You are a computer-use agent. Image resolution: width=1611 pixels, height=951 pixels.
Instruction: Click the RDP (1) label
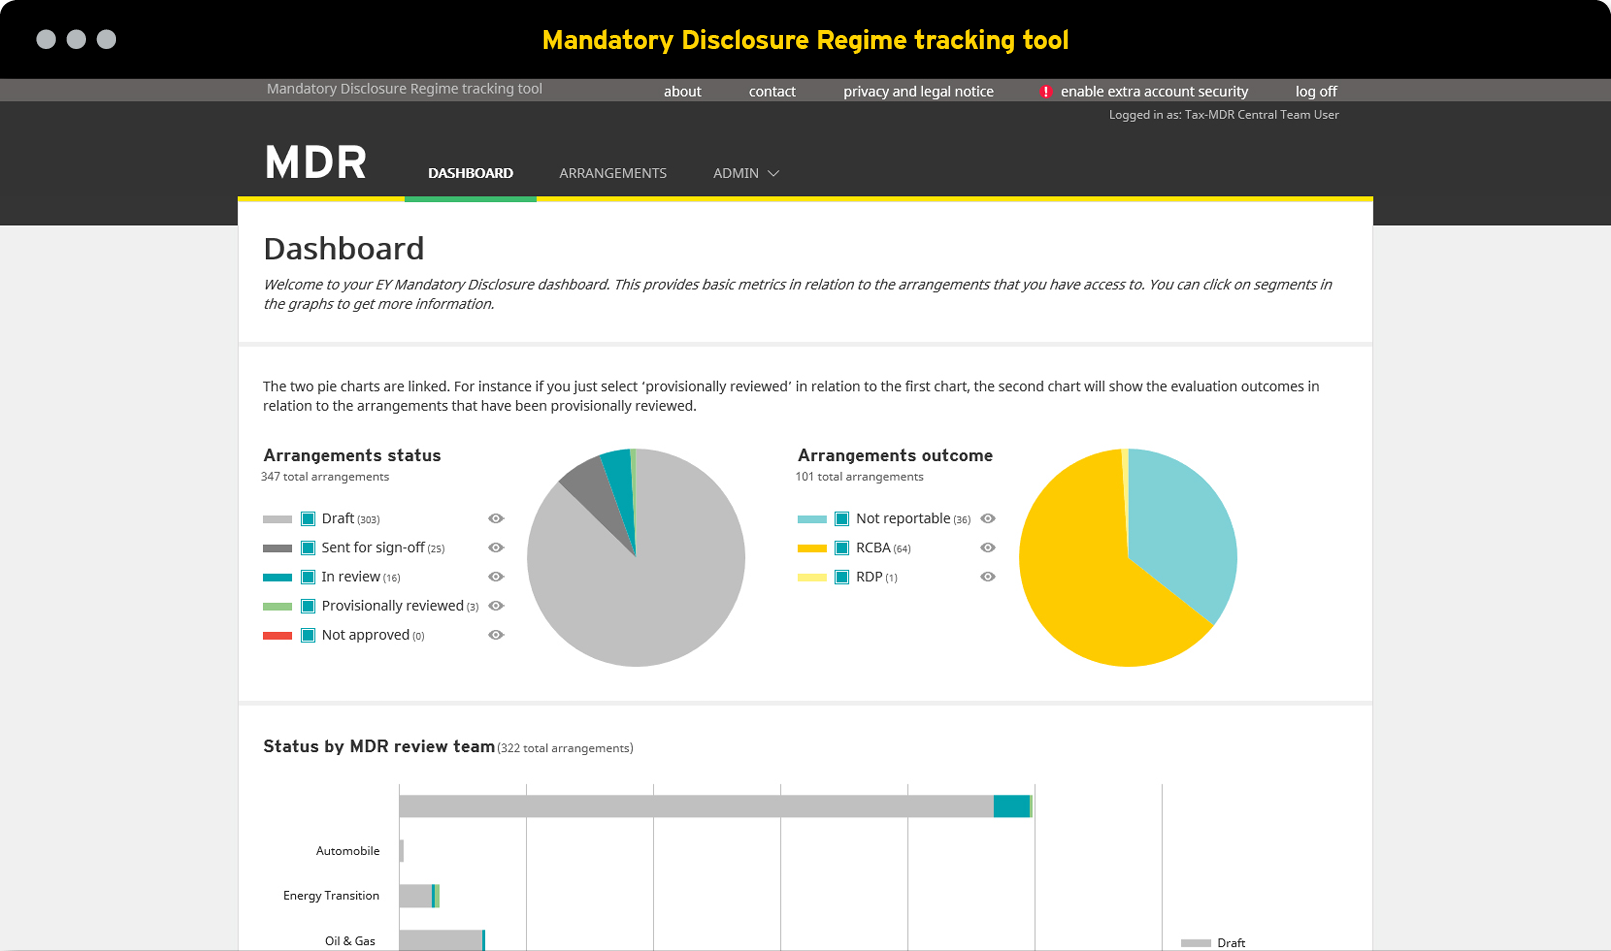[x=876, y=576]
